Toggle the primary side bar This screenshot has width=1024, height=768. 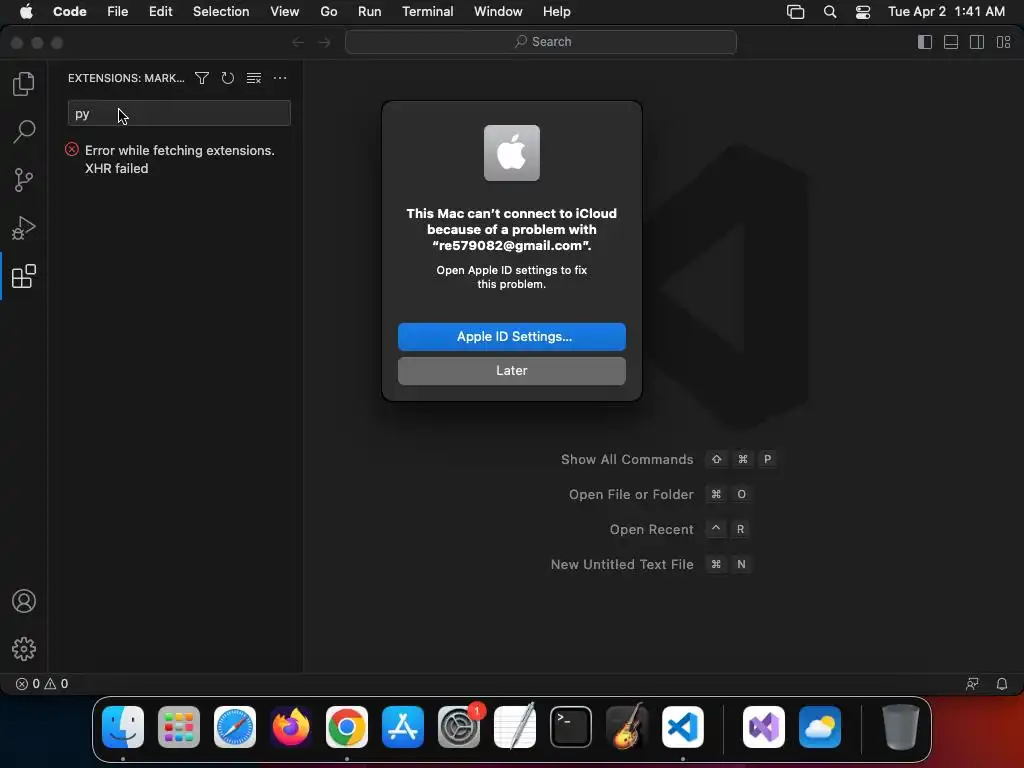click(925, 42)
